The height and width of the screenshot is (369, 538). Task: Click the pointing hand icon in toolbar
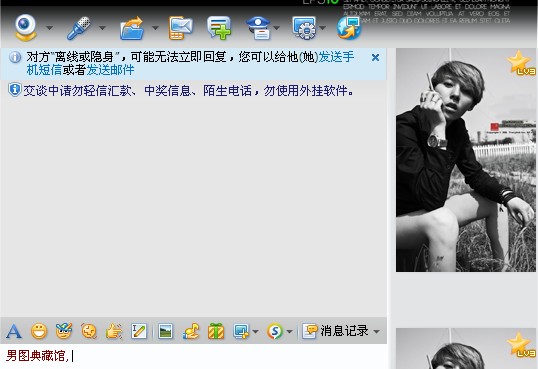(114, 331)
